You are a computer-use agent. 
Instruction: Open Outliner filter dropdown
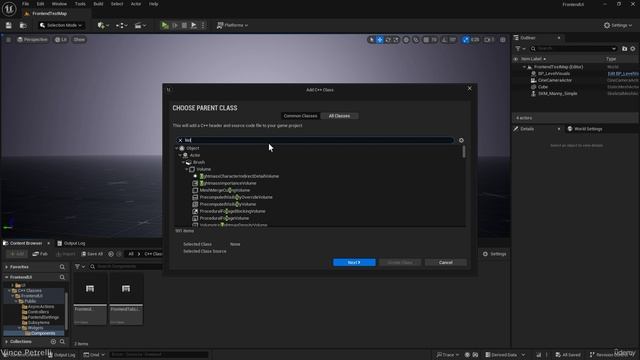[x=520, y=49]
